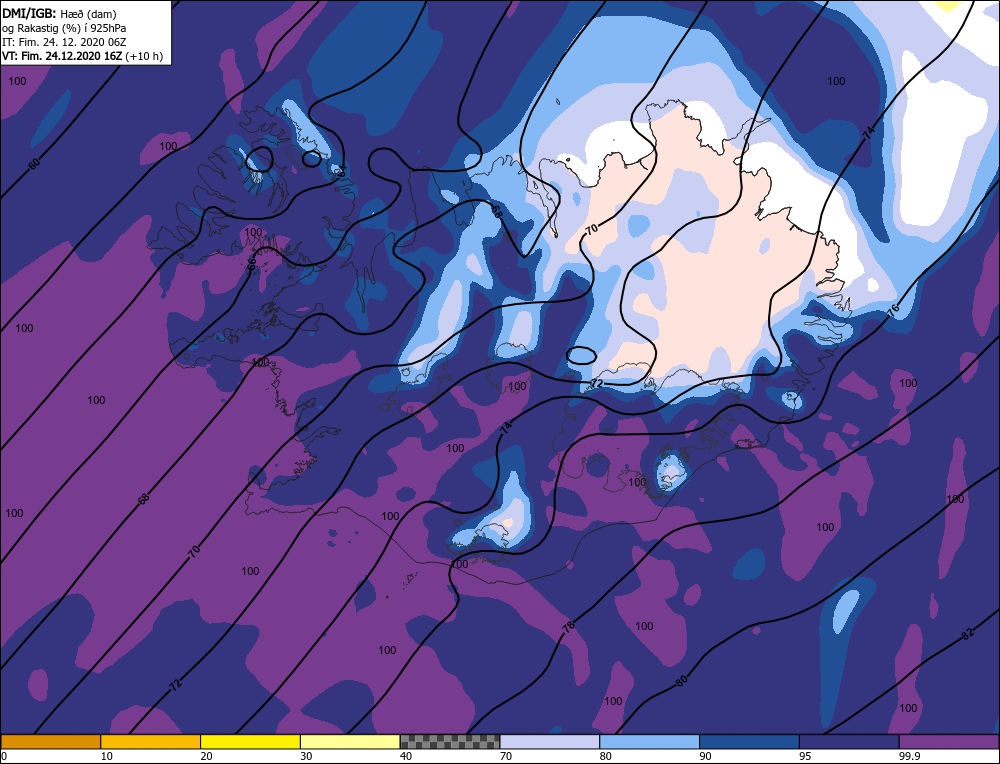Click the title line 'DMI/IGB: Hæð (dam)'
Image resolution: width=1000 pixels, height=764 pixels.
click(x=59, y=13)
